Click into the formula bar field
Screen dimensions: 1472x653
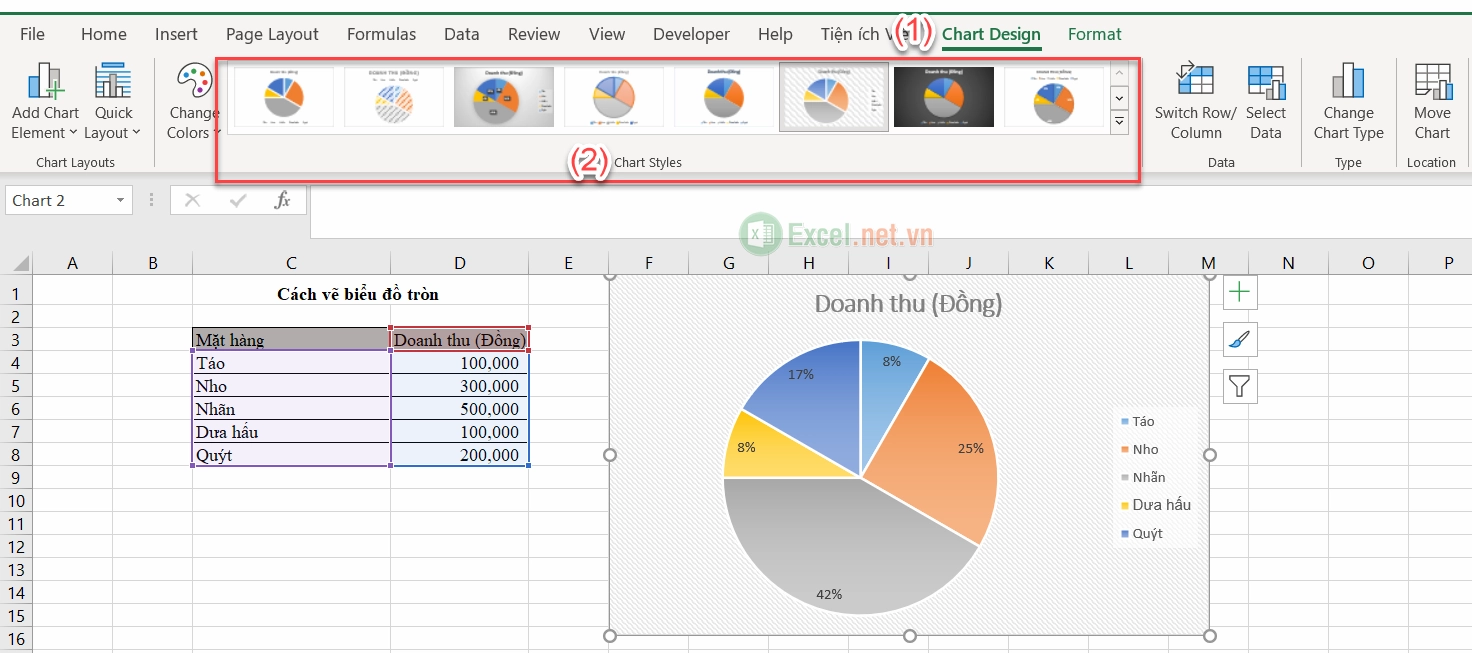[890, 211]
